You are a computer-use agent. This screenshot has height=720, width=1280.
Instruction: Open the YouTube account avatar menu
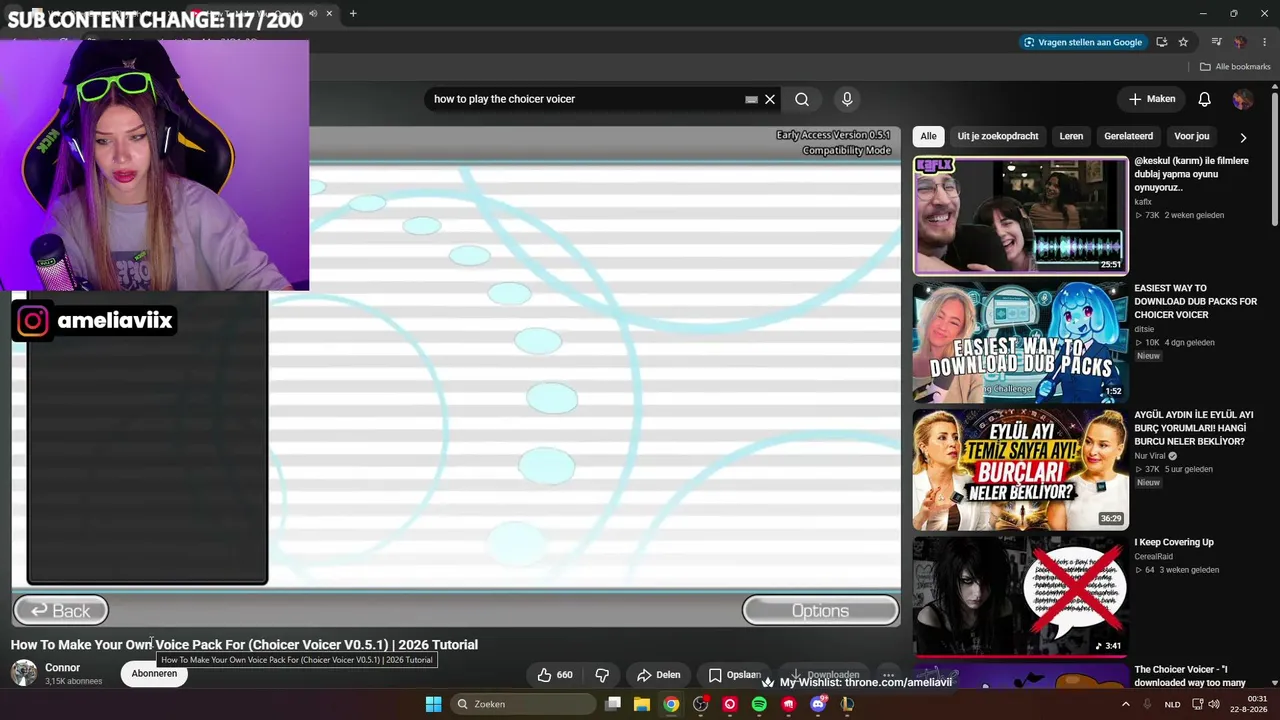click(x=1243, y=99)
